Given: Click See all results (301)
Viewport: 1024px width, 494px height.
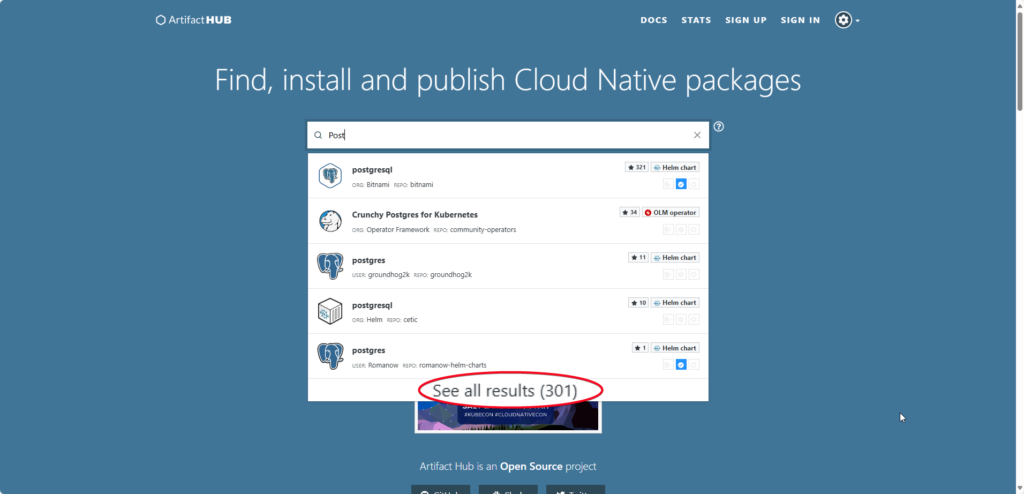Looking at the screenshot, I should 505,391.
